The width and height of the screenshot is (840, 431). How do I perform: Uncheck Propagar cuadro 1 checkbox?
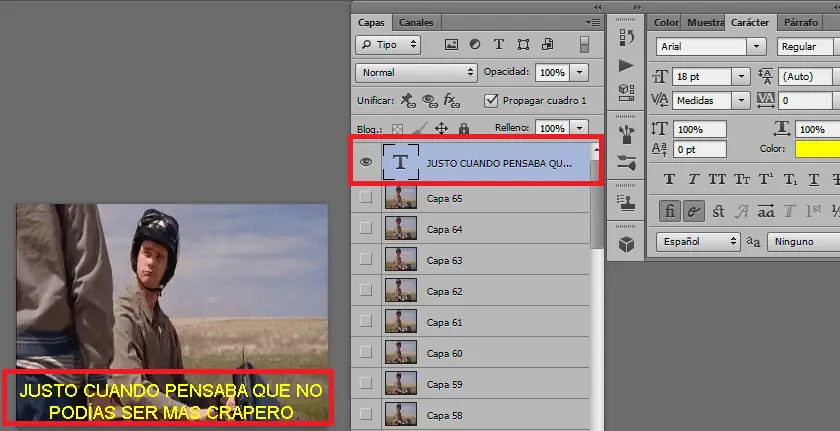pyautogui.click(x=491, y=100)
